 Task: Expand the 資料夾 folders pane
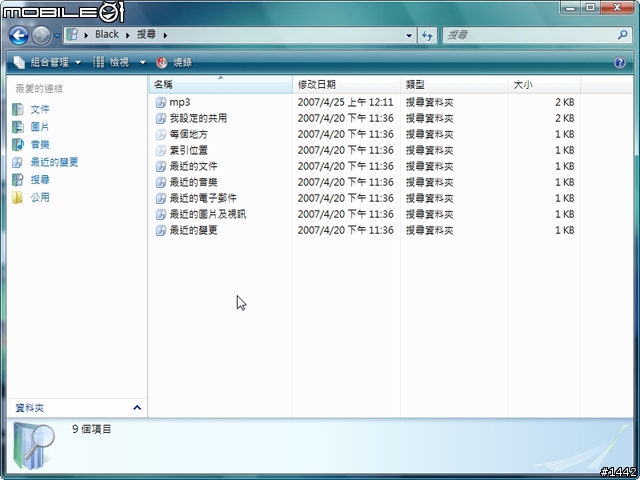(x=137, y=407)
